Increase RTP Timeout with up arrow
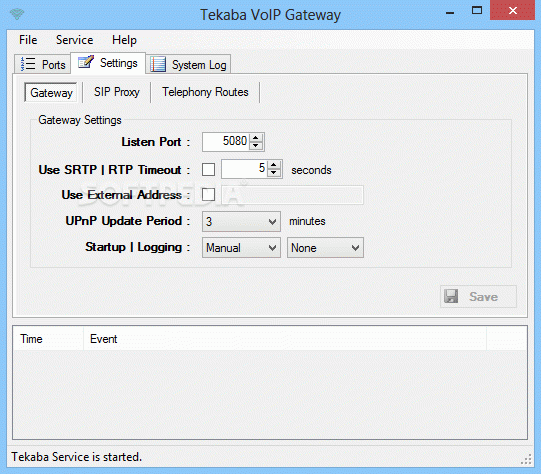This screenshot has width=541, height=474. click(274, 165)
